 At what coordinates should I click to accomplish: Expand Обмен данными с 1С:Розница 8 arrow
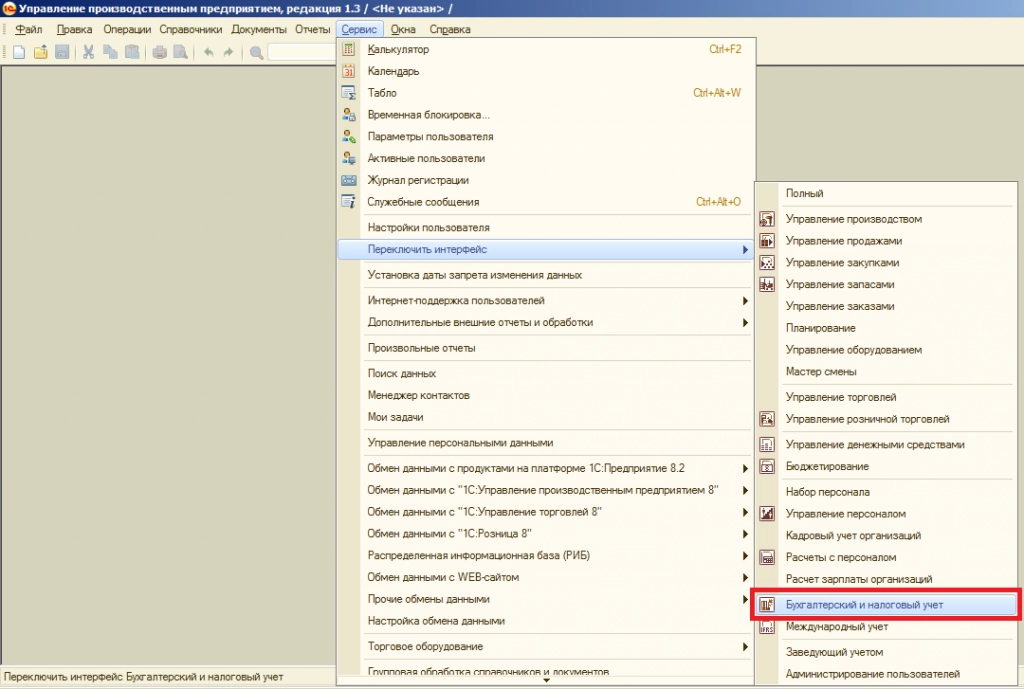pos(744,534)
